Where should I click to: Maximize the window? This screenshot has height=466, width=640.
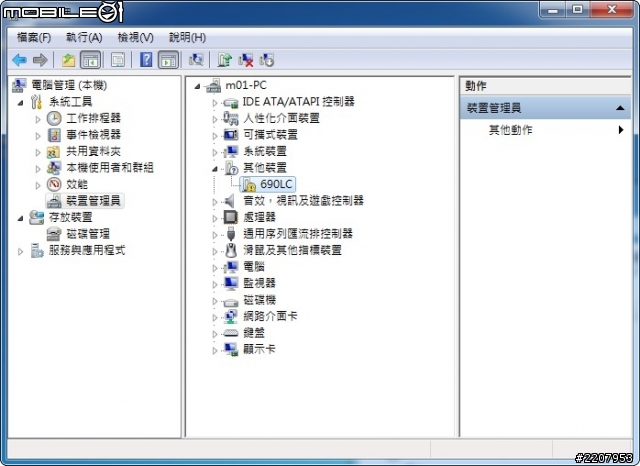[577, 9]
